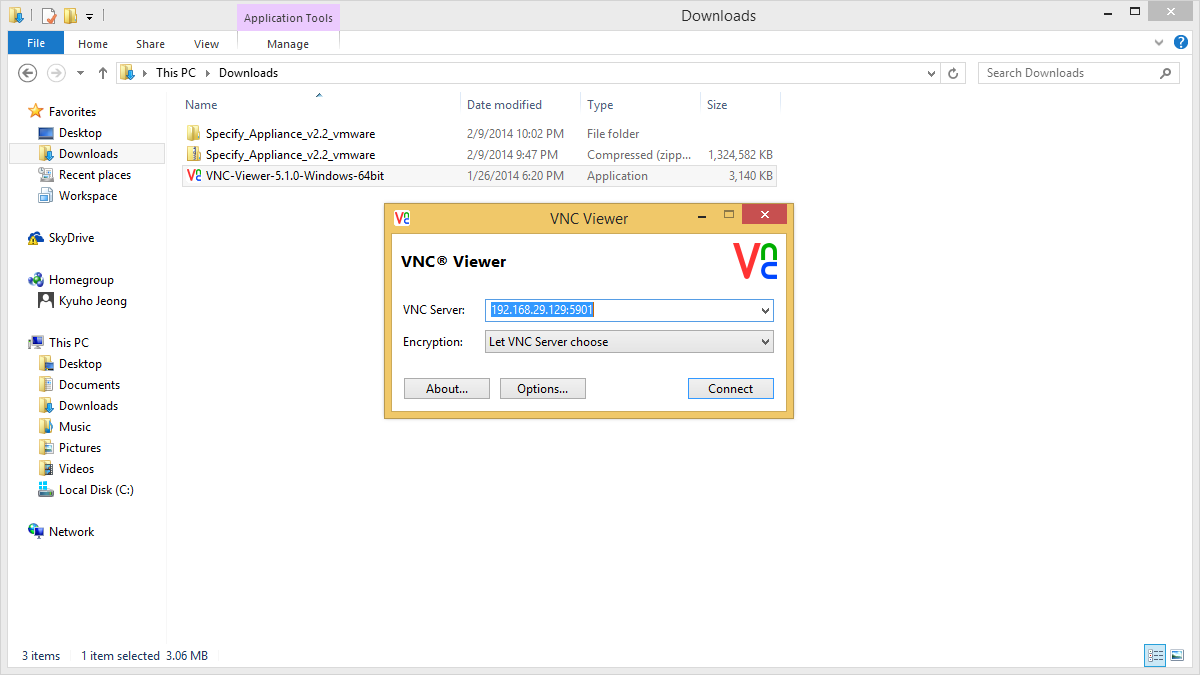Click the Local Disk (C:) drive icon

[x=46, y=490]
